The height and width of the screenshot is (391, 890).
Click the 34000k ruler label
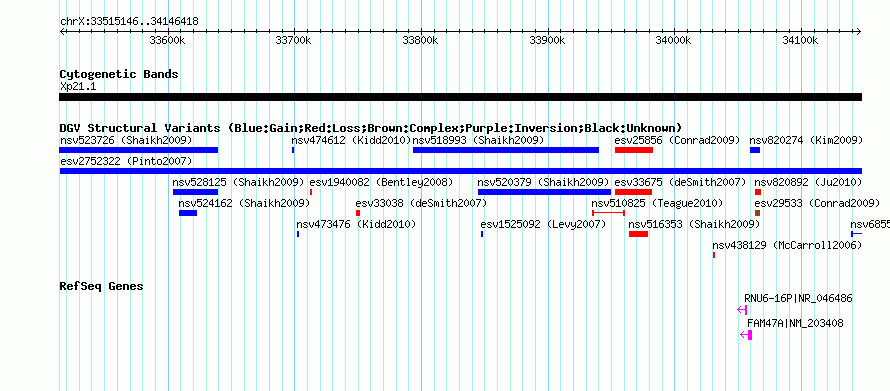tap(673, 40)
